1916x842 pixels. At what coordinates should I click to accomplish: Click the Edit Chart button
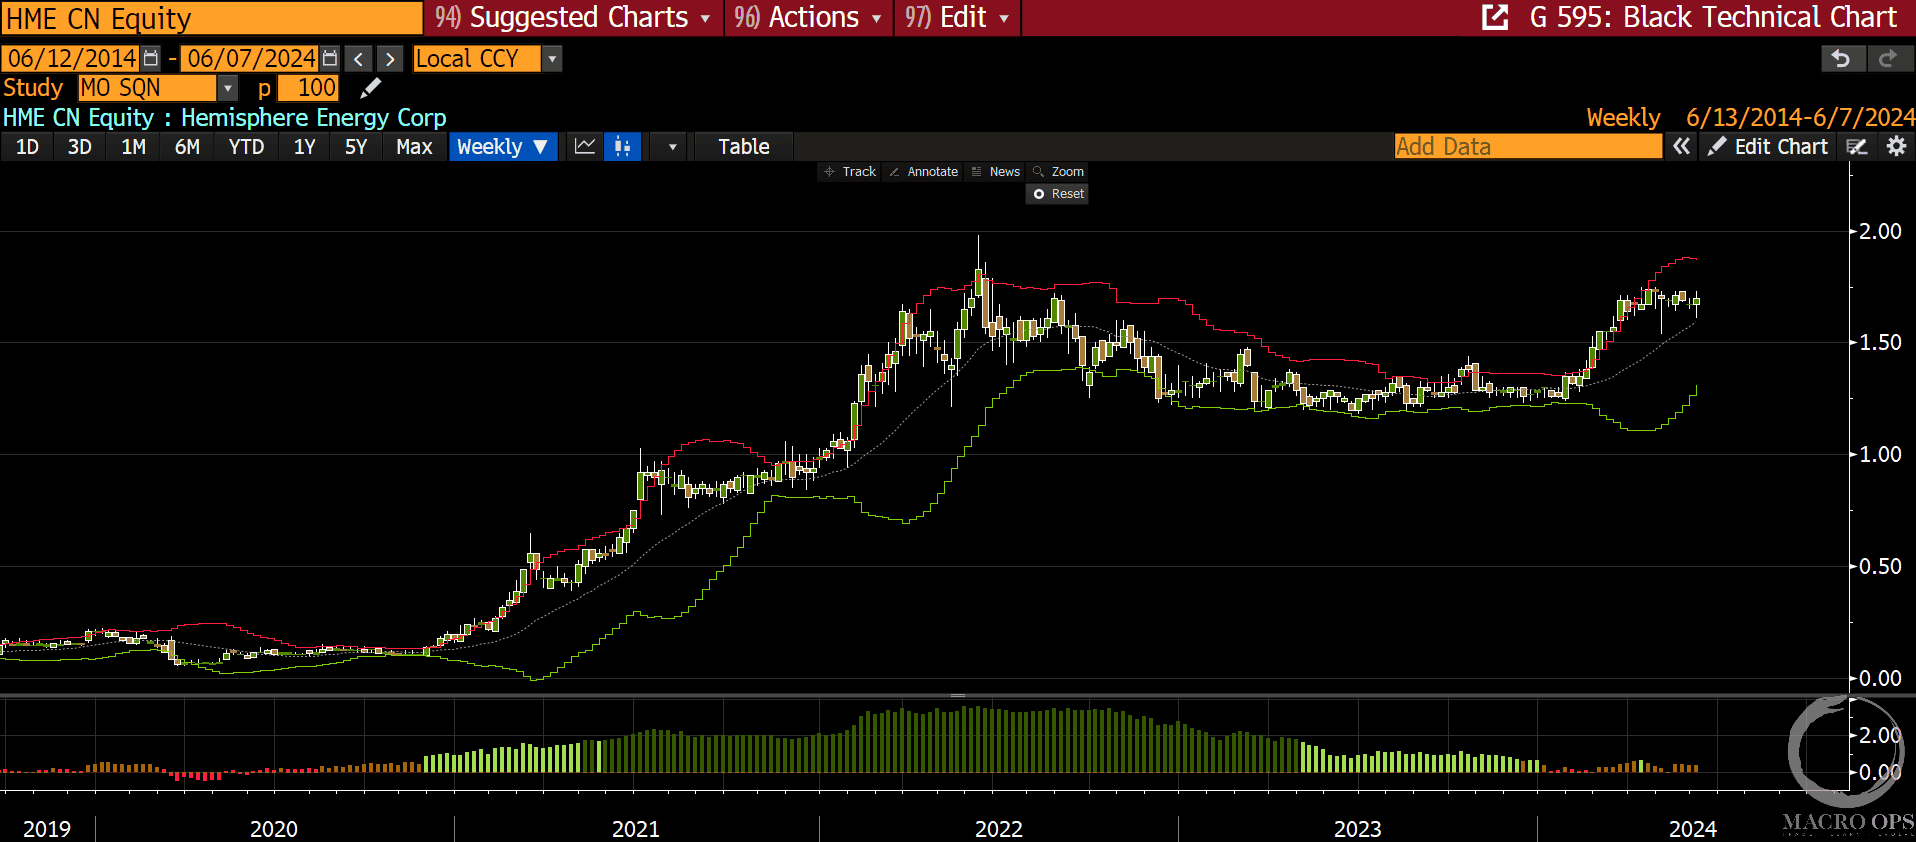pyautogui.click(x=1769, y=147)
